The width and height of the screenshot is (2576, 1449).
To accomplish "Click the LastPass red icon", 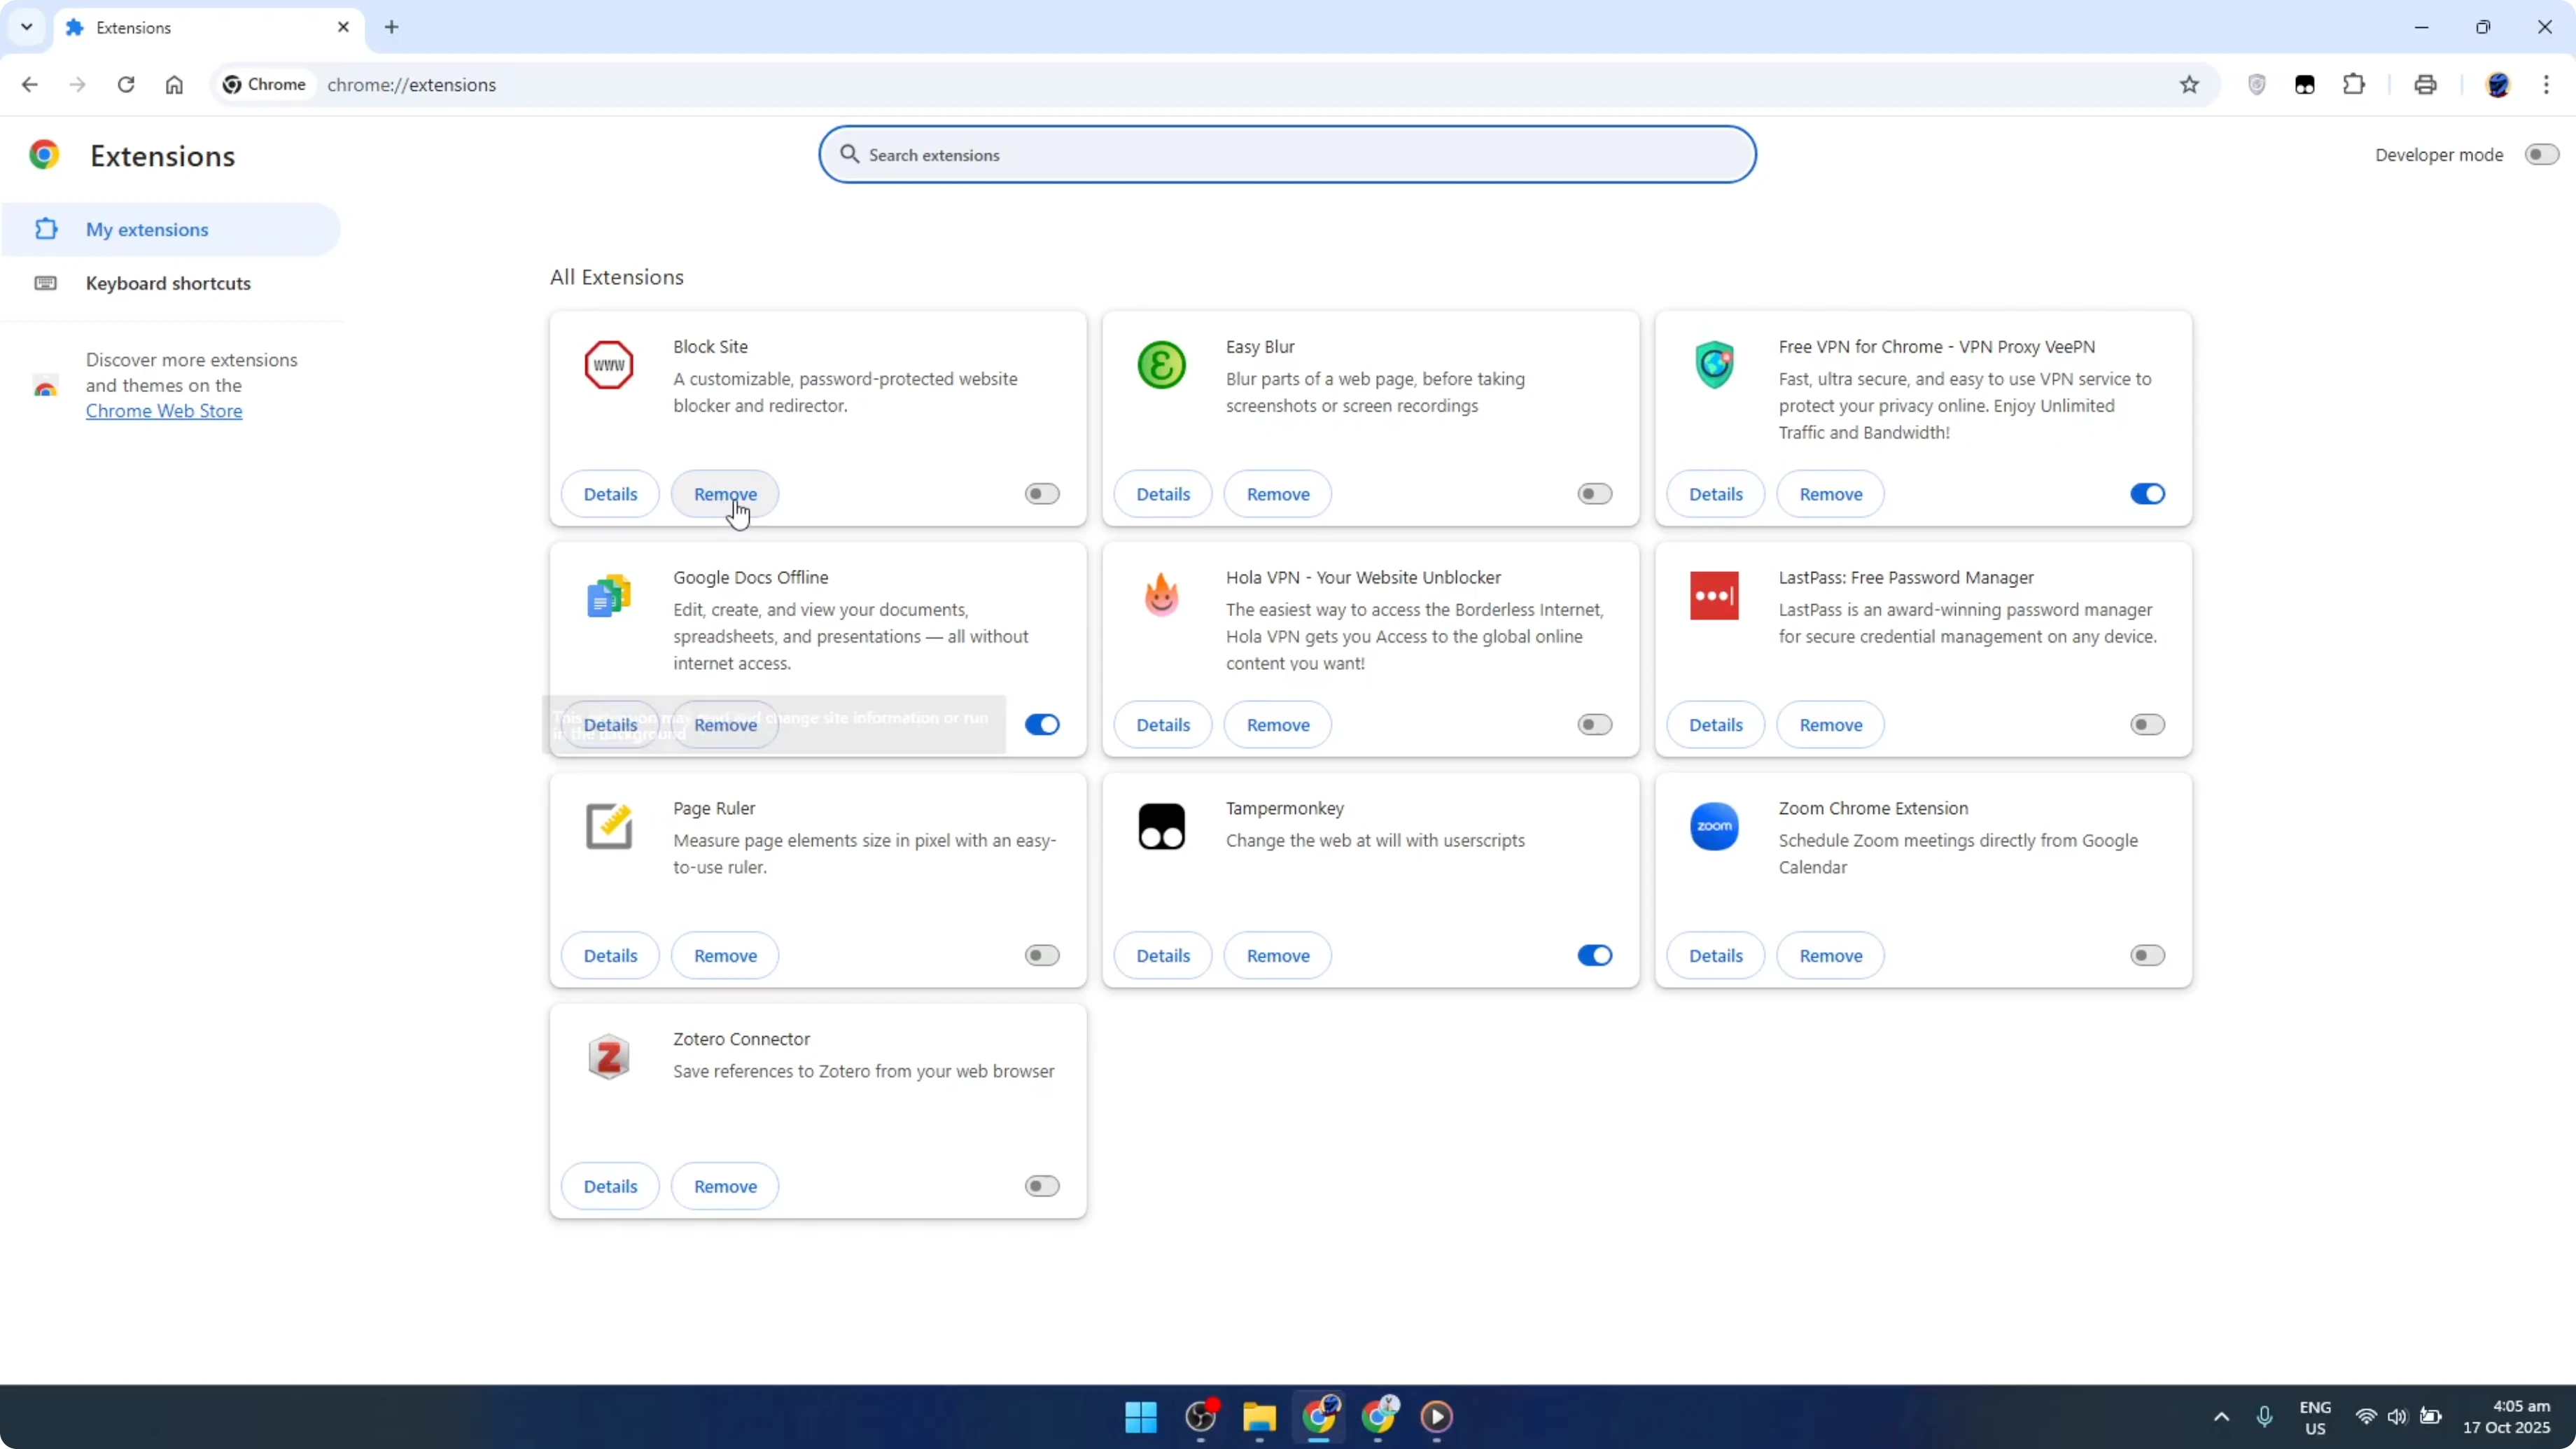I will point(1714,596).
